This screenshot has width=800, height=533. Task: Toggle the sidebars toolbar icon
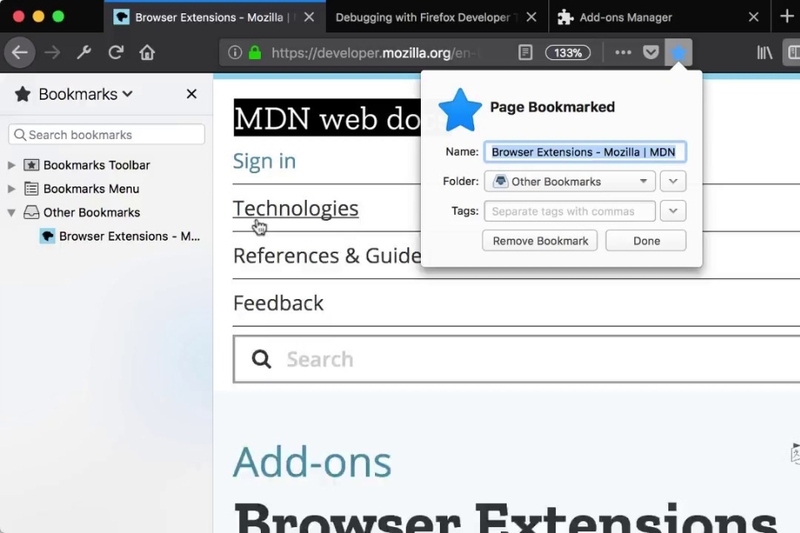(793, 53)
